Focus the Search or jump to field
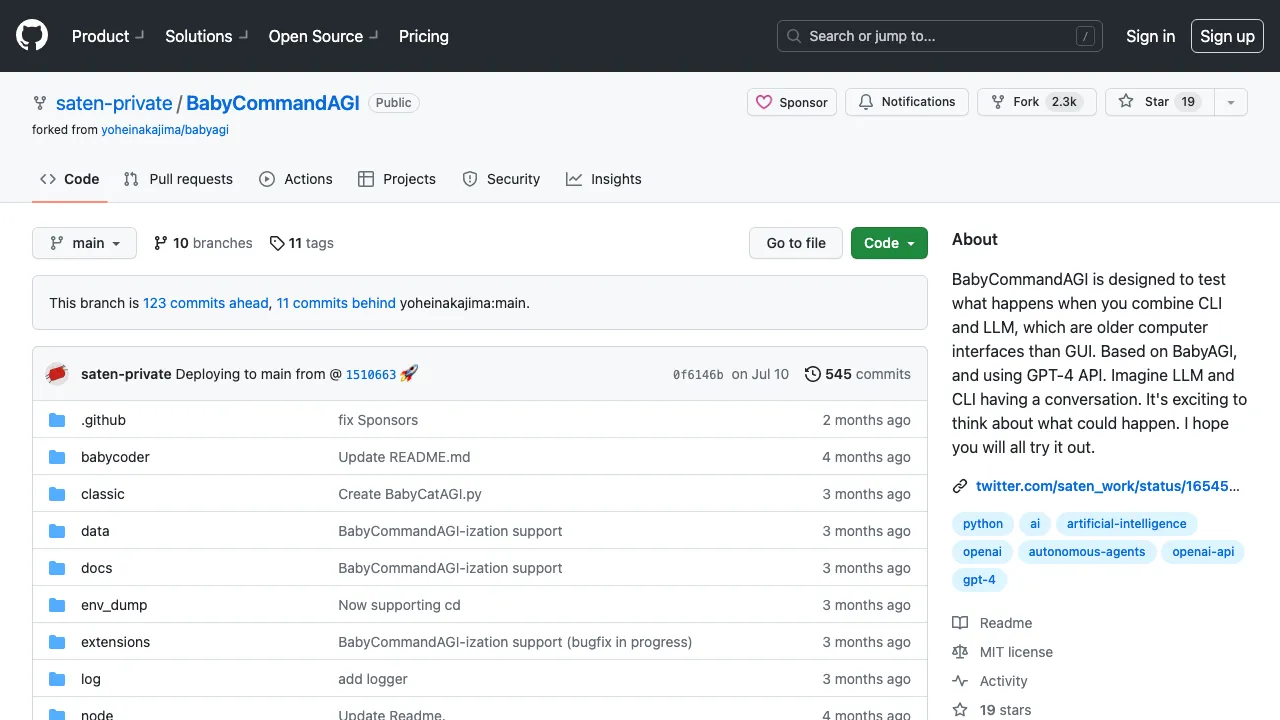 (940, 36)
